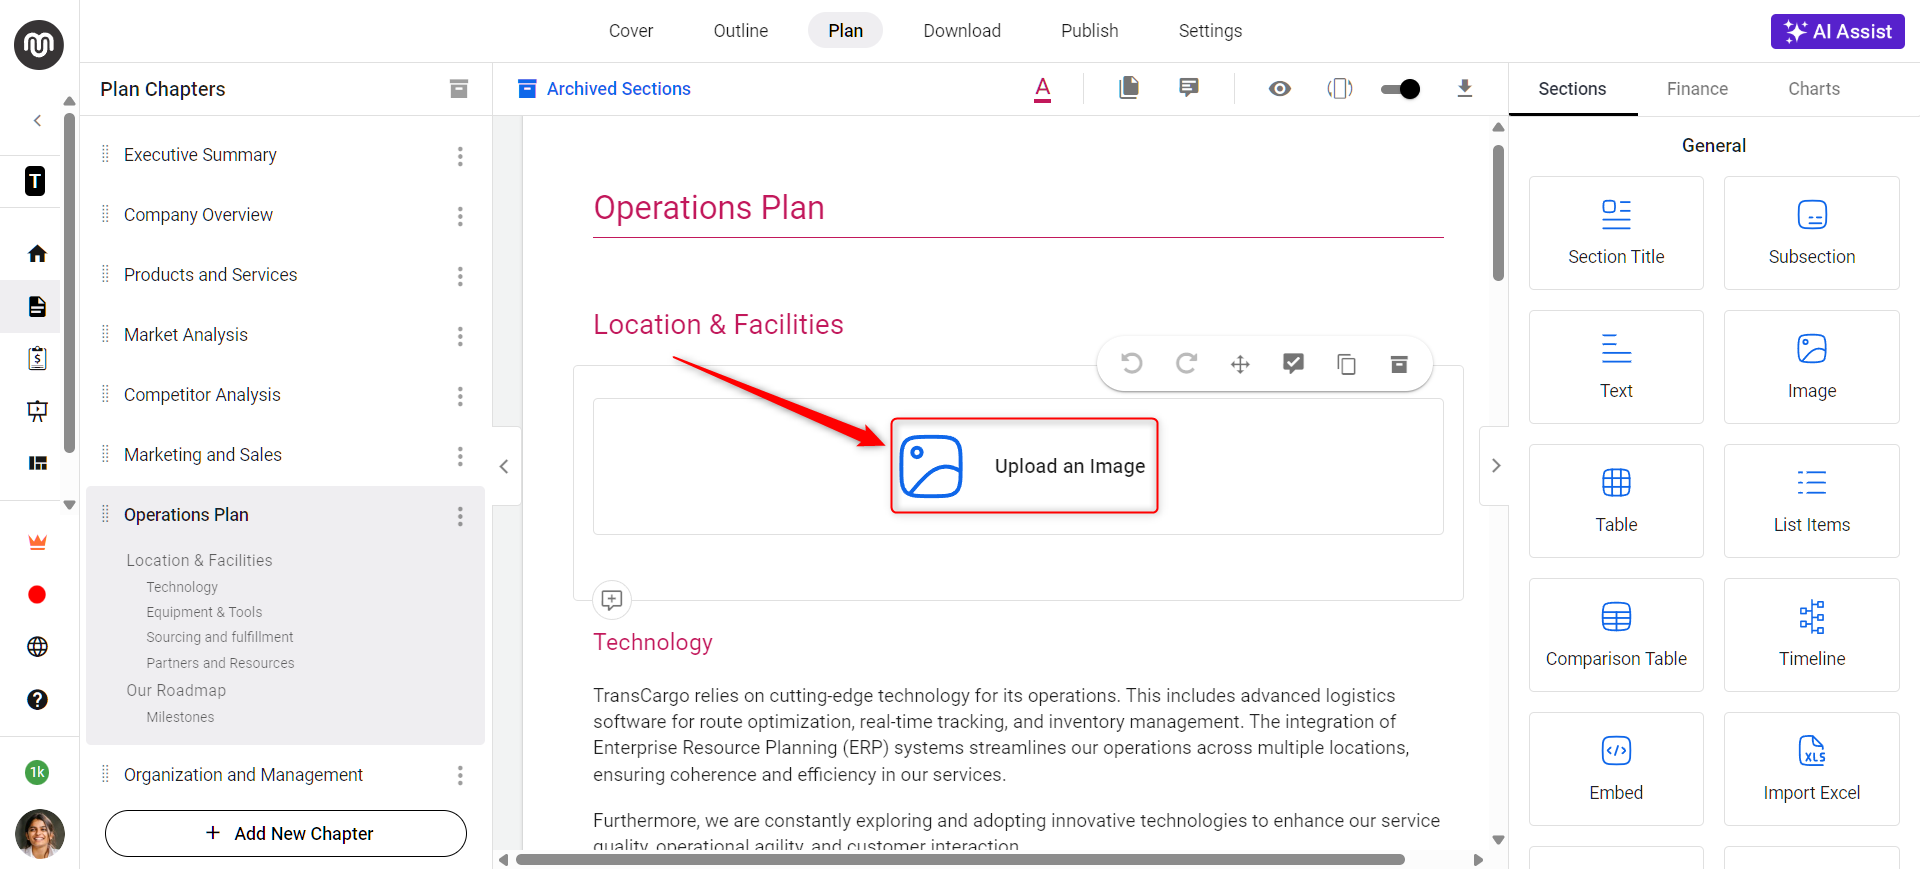Open the Settings tab
Viewport: 1920px width, 869px height.
pyautogui.click(x=1210, y=31)
